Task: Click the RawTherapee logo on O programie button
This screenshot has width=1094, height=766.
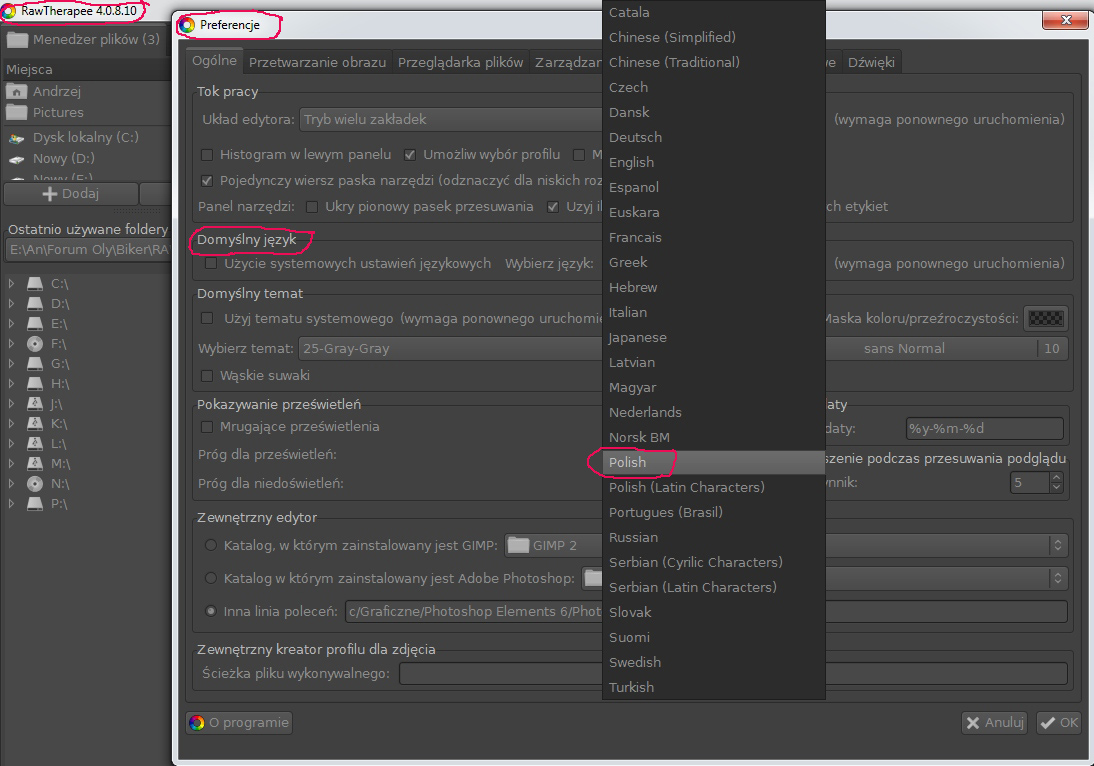Action: tap(197, 722)
